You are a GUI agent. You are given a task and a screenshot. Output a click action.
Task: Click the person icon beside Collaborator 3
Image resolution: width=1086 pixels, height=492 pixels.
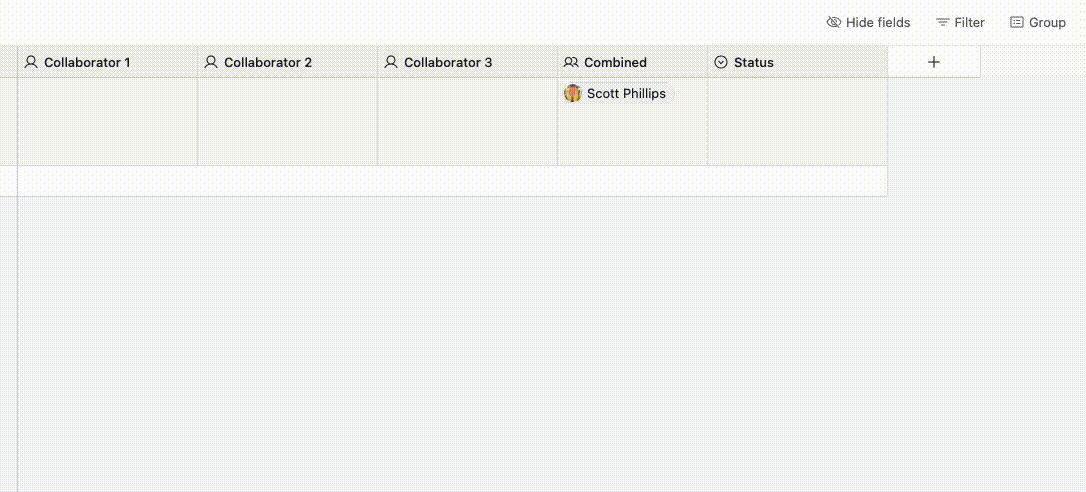[x=391, y=62]
